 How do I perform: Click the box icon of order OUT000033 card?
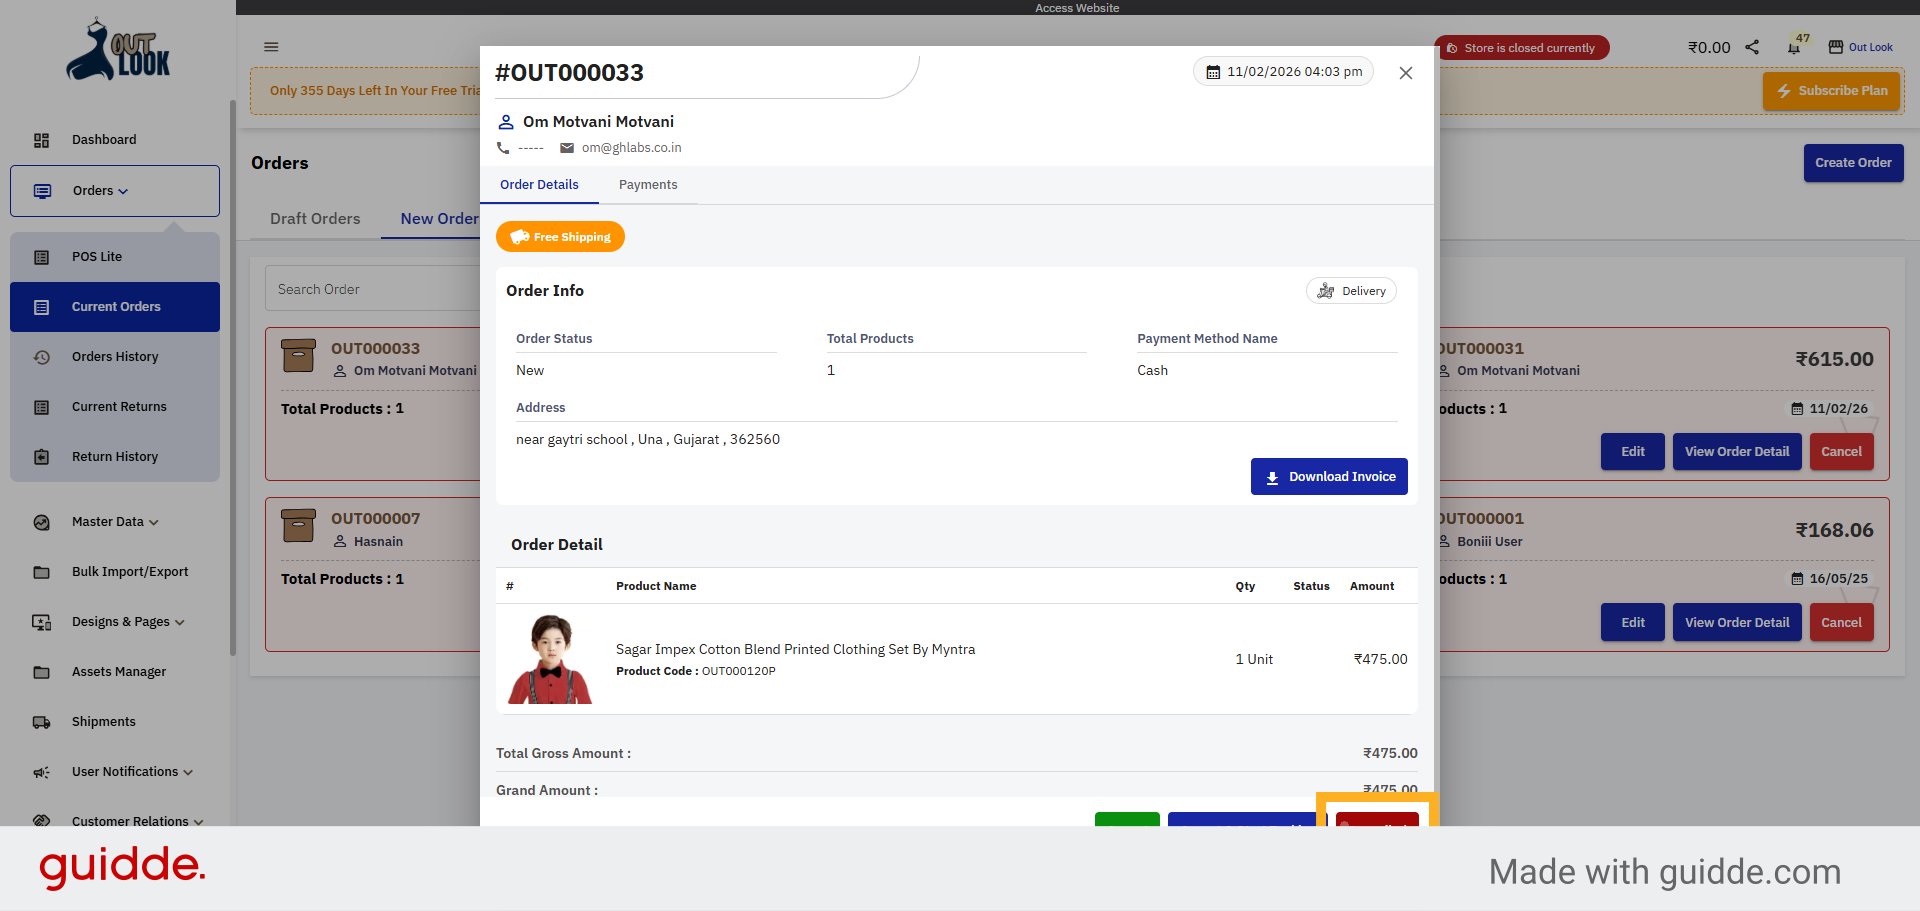point(299,356)
